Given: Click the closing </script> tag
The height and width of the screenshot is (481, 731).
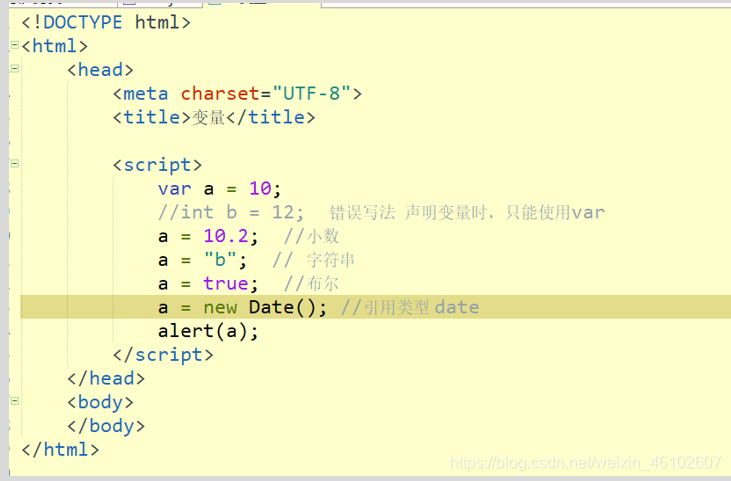Looking at the screenshot, I should click(x=163, y=355).
